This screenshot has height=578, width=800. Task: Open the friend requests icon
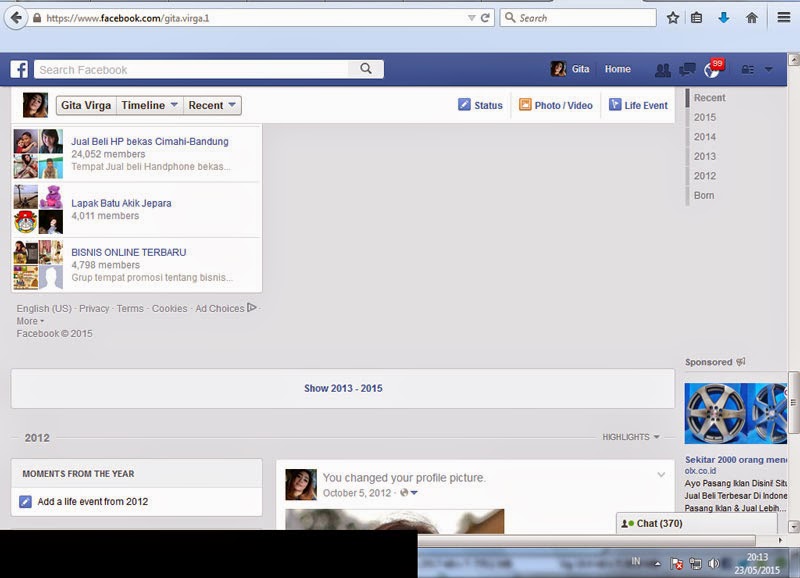663,70
